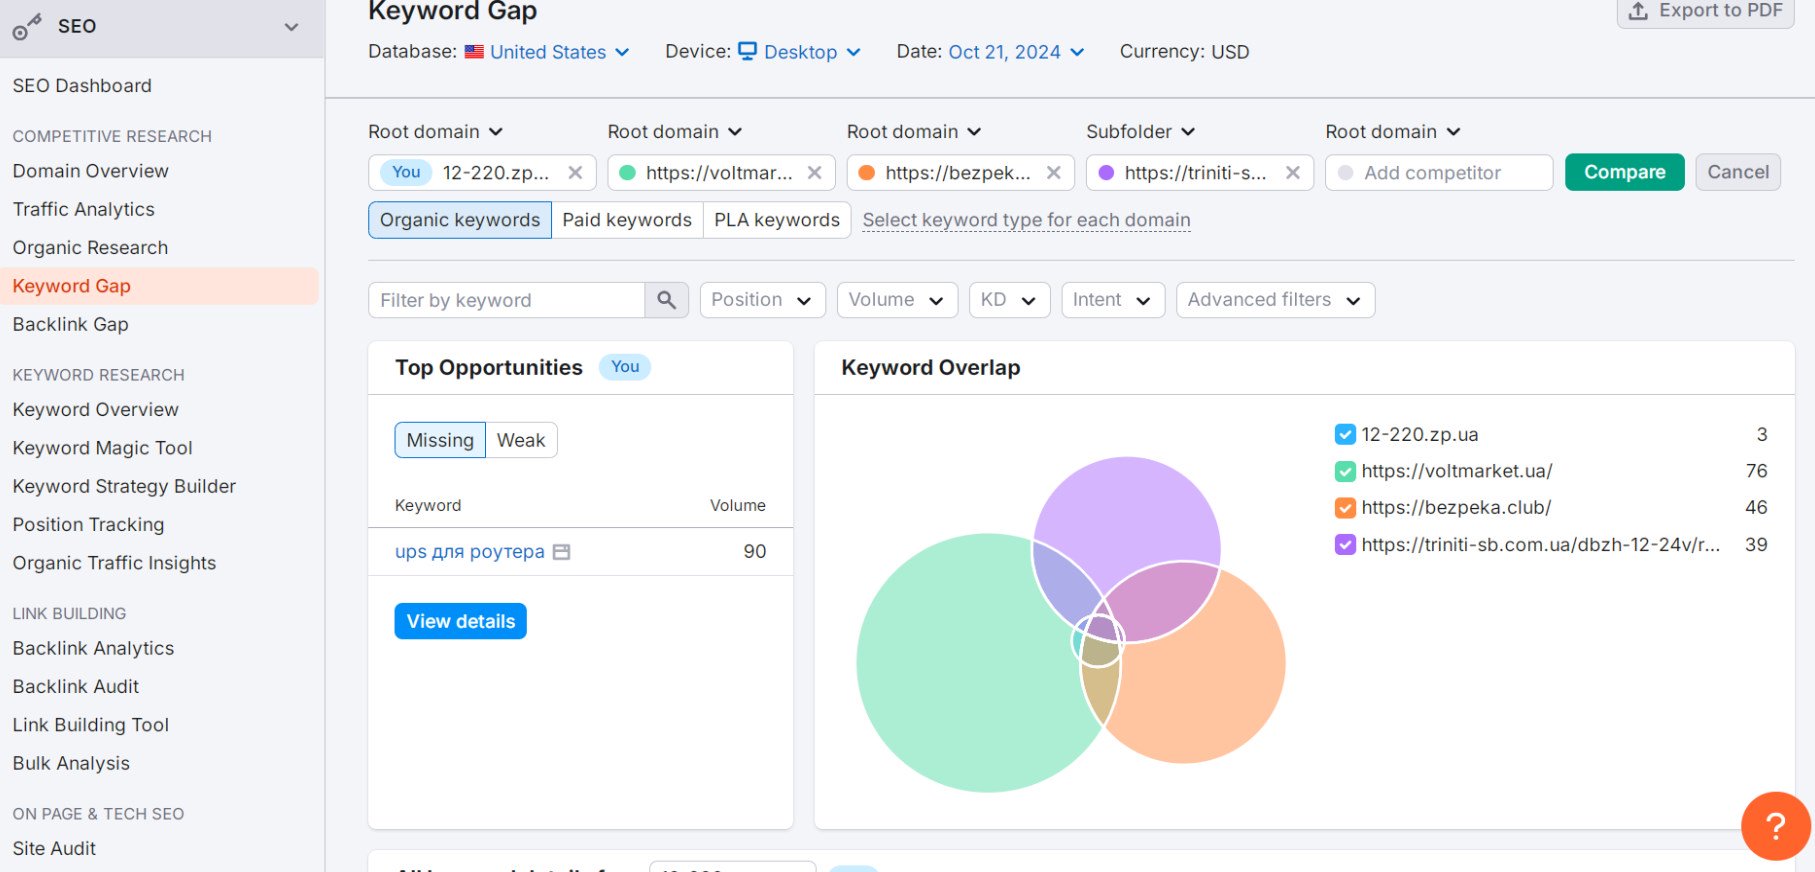Open Keyword Overview

click(x=95, y=410)
